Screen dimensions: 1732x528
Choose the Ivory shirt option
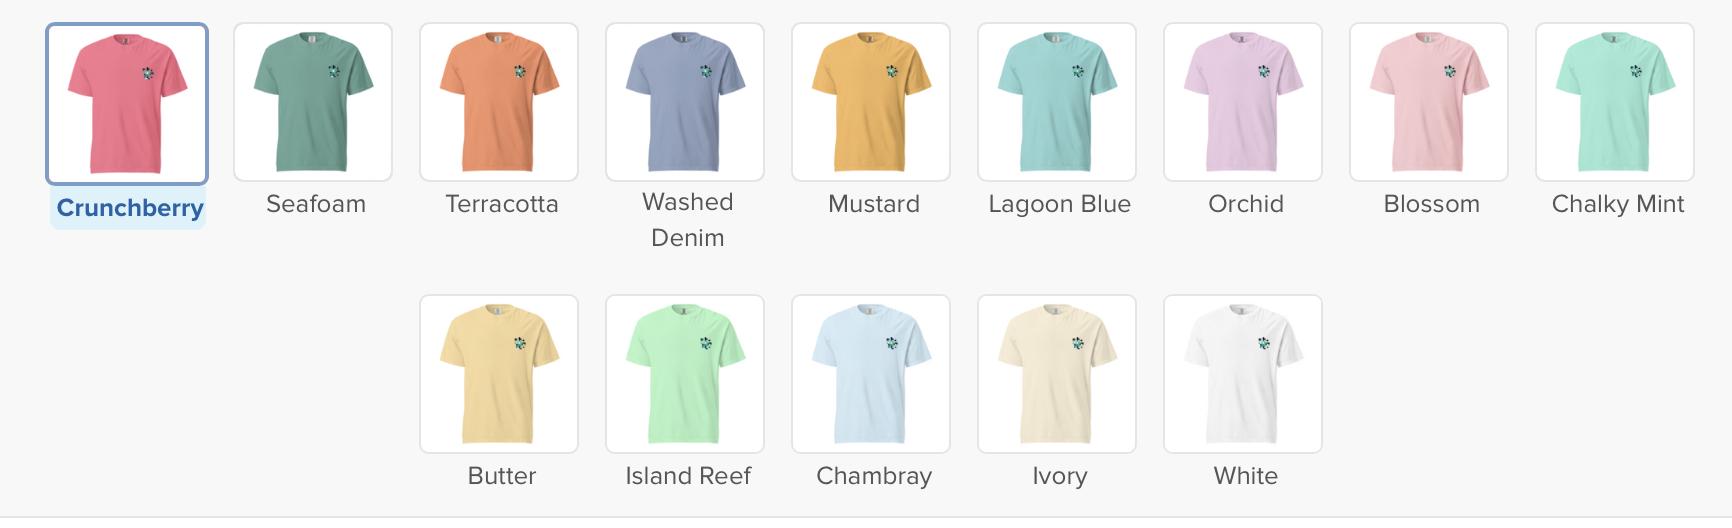point(1057,374)
